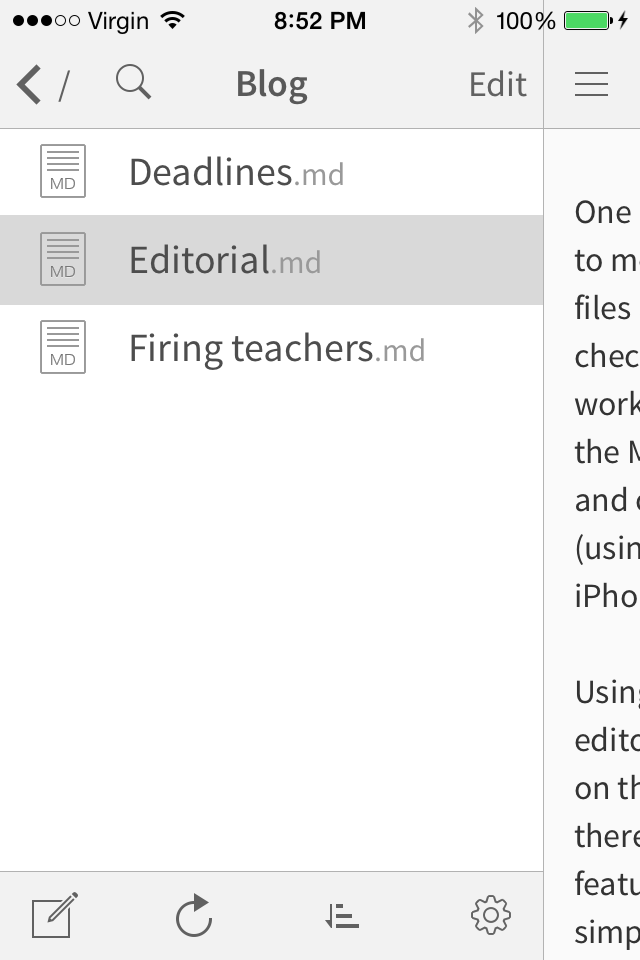Tap the Blog folder title
This screenshot has width=640, height=960.
[271, 85]
